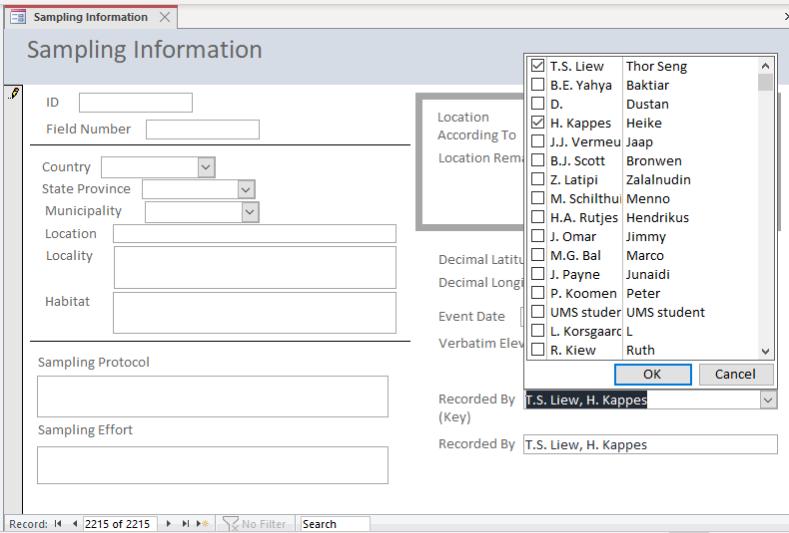Toggle Recorded By (Key) dropdown arrow
789x533 pixels.
click(768, 400)
